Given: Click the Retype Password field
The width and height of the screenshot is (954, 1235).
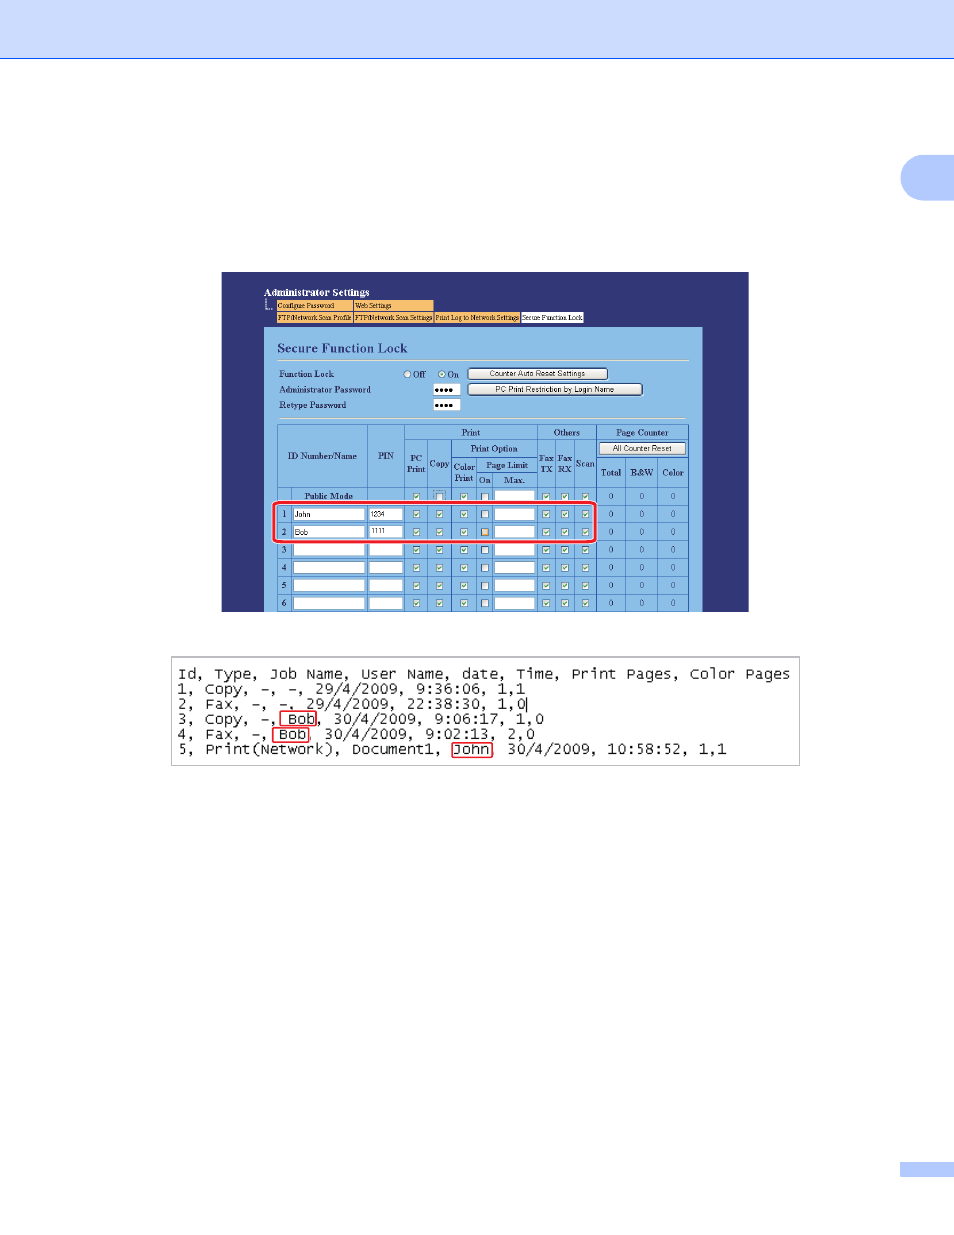Looking at the screenshot, I should (x=446, y=405).
